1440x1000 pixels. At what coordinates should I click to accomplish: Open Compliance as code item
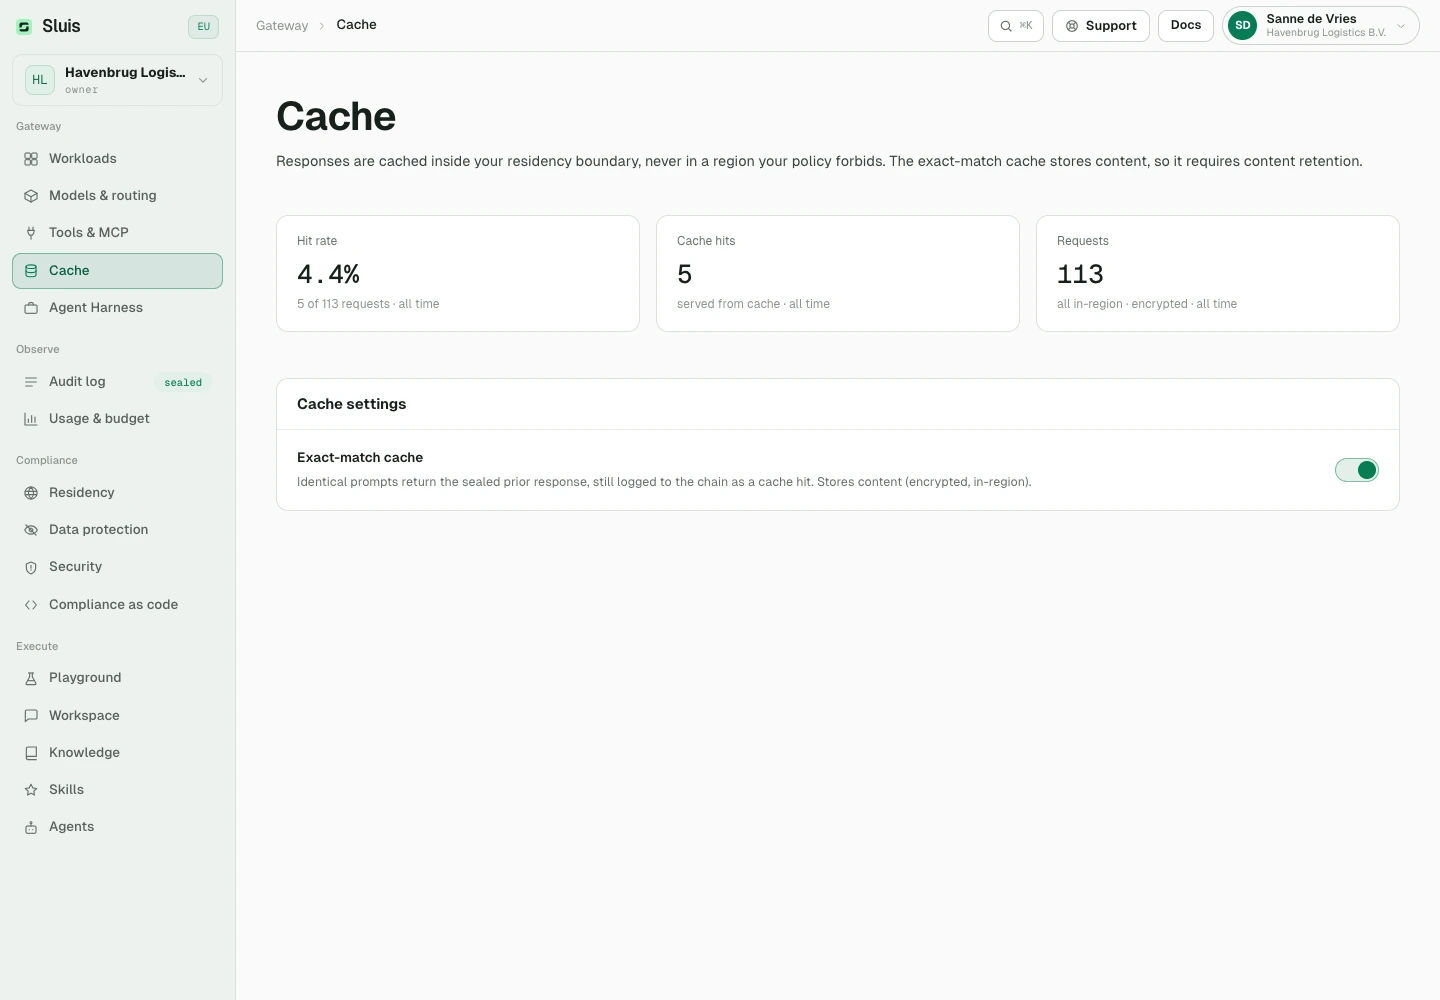pos(117,605)
